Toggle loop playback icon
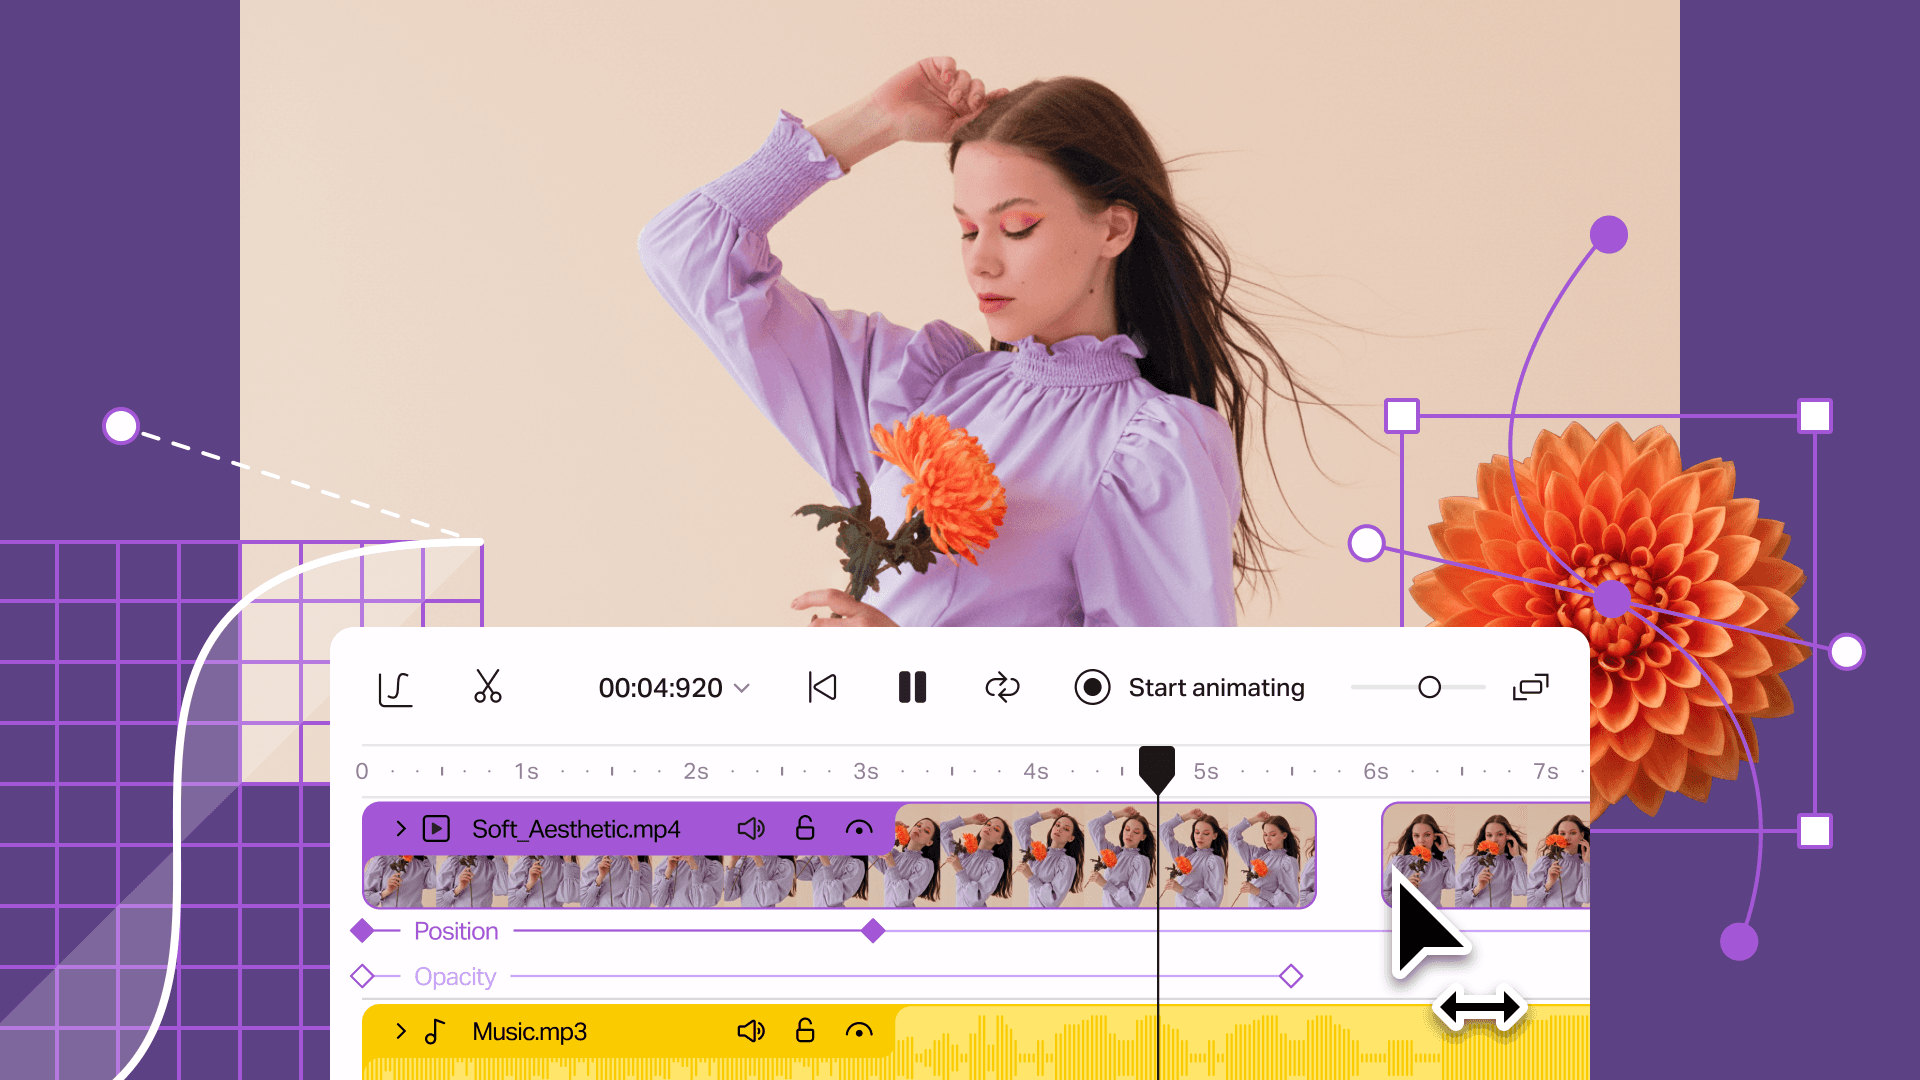 [x=1002, y=687]
